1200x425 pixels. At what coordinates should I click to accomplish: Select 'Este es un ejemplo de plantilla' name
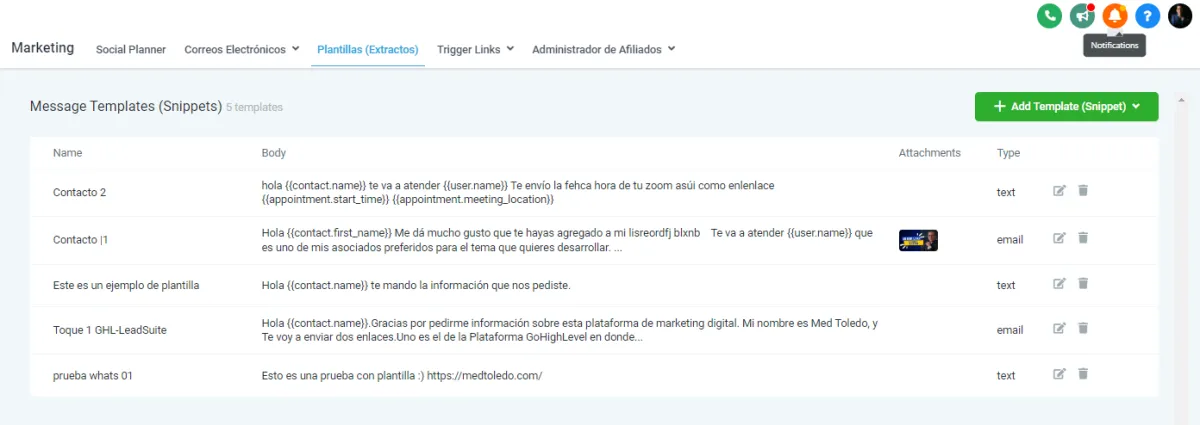[x=126, y=285]
